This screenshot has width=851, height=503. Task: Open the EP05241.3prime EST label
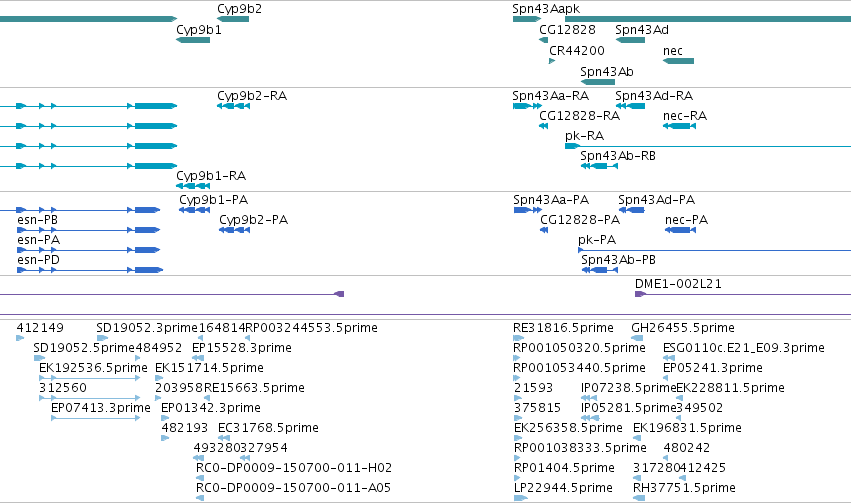713,368
